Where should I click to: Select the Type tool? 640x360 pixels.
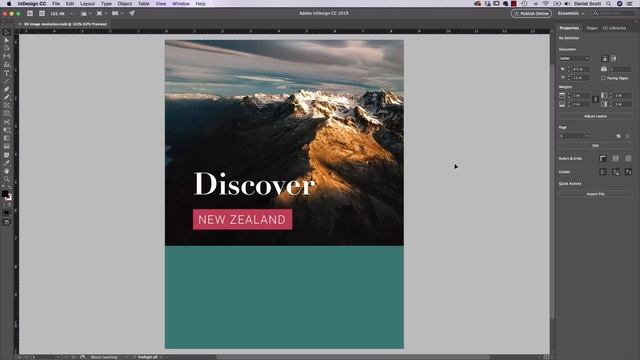tap(7, 73)
